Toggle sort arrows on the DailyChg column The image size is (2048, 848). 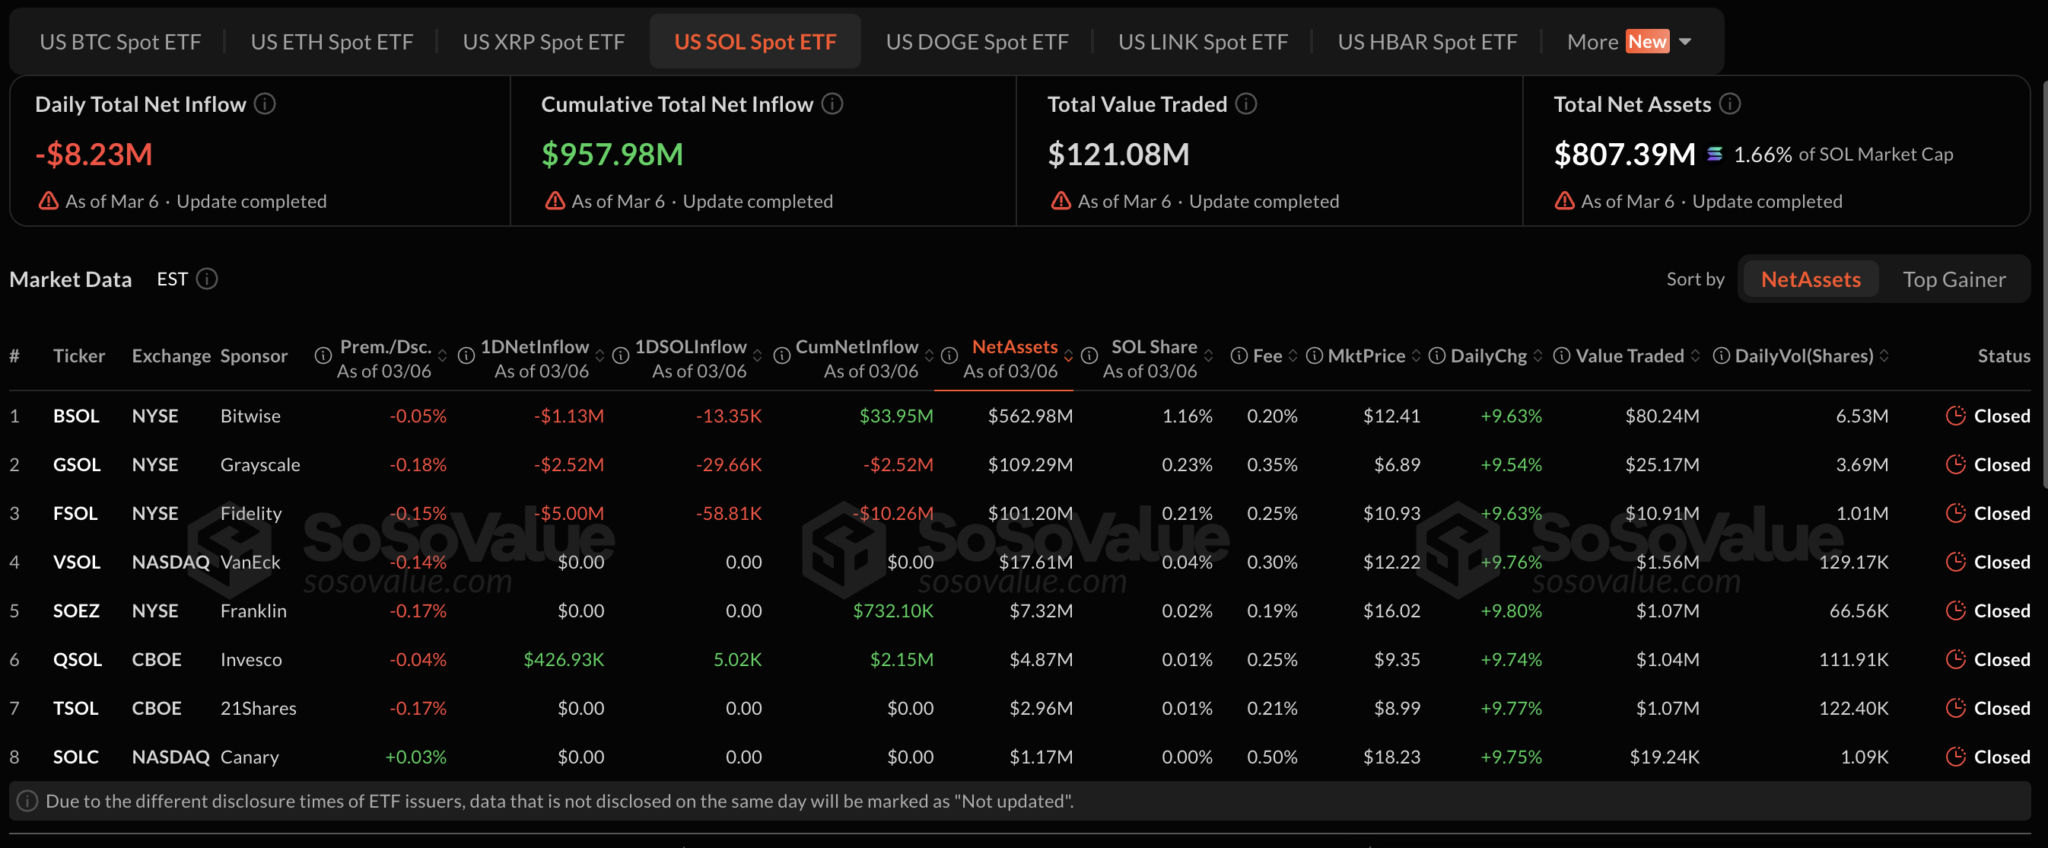pyautogui.click(x=1538, y=356)
